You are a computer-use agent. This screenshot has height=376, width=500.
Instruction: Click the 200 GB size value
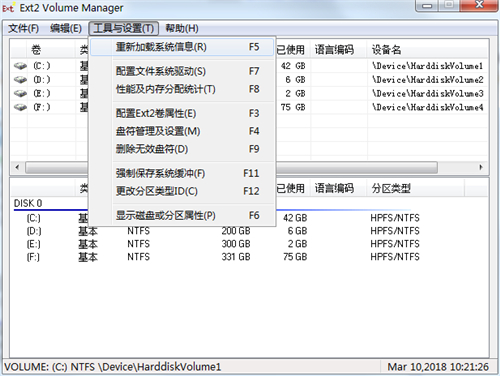click(236, 231)
